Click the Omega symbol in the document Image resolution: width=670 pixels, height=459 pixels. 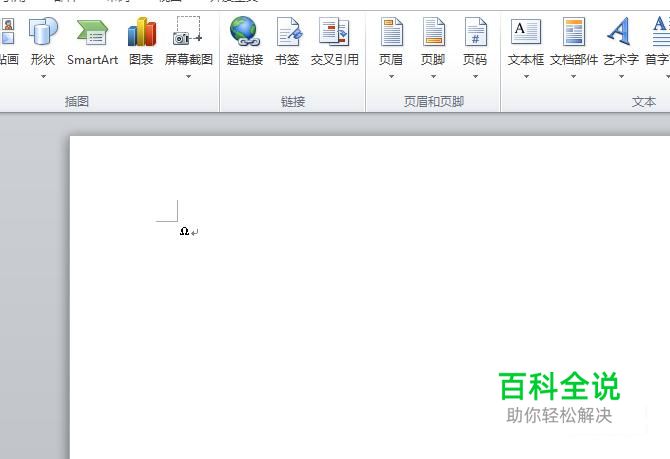click(x=184, y=231)
